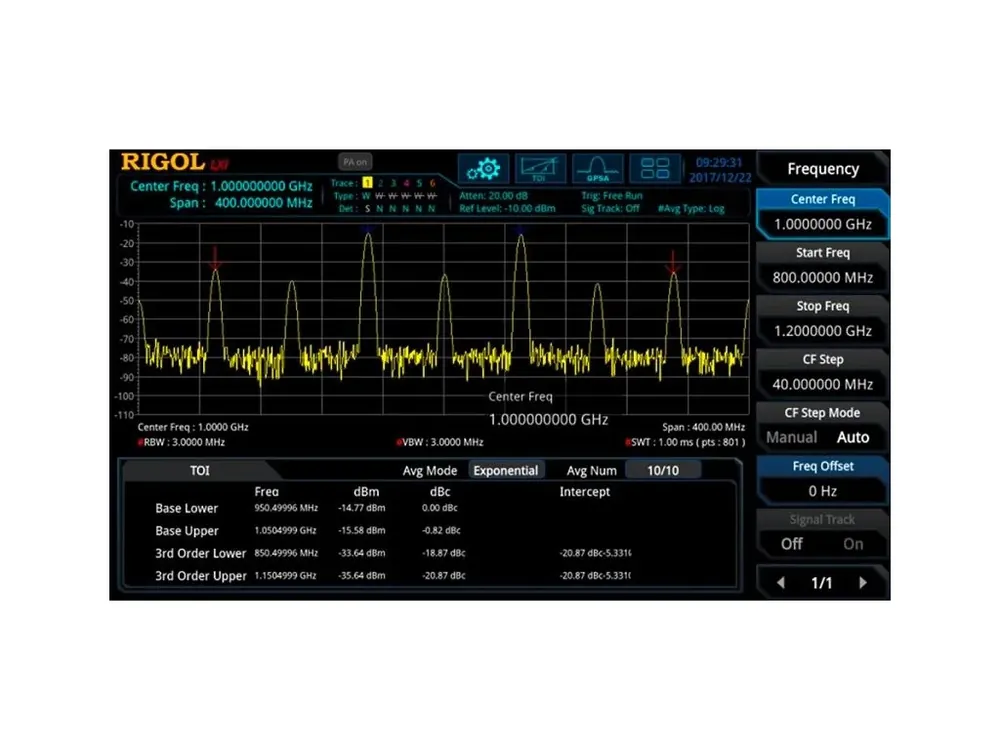Select the Center Freq menu item
The width and height of the screenshot is (1000, 750).
coord(823,213)
